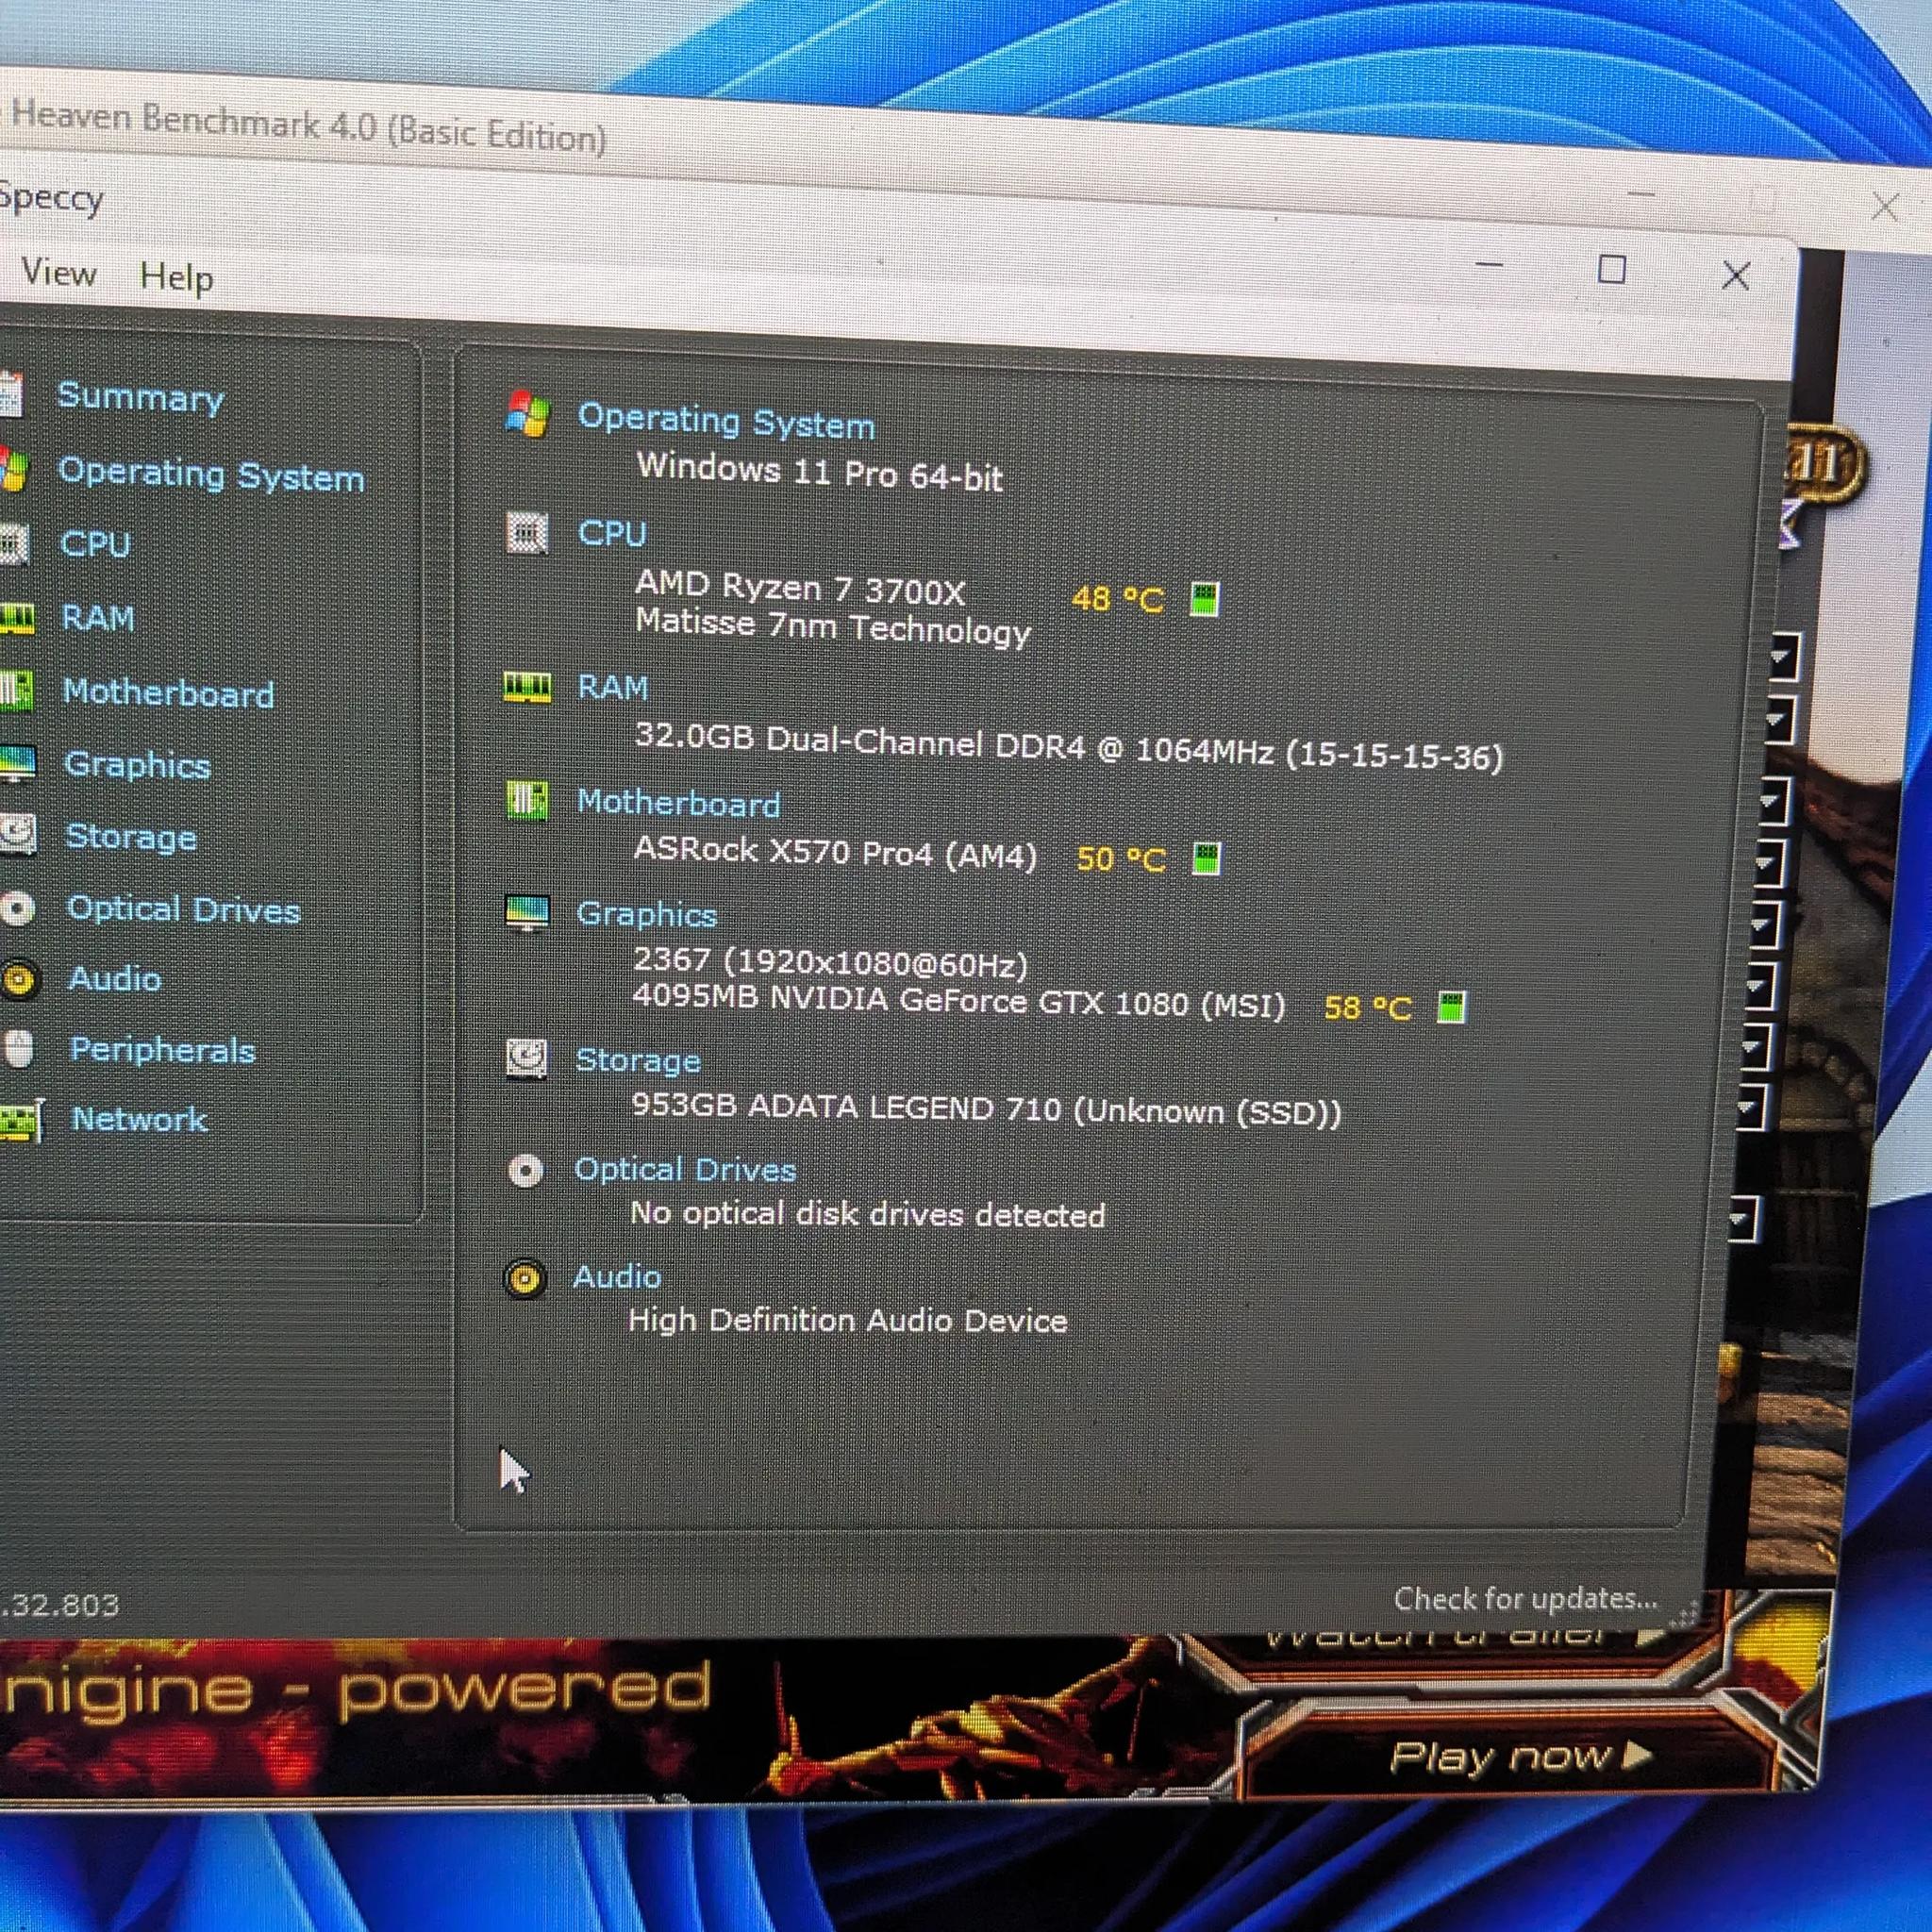Image resolution: width=1932 pixels, height=1932 pixels.
Task: Close the Speccy window
Action: coord(1736,275)
